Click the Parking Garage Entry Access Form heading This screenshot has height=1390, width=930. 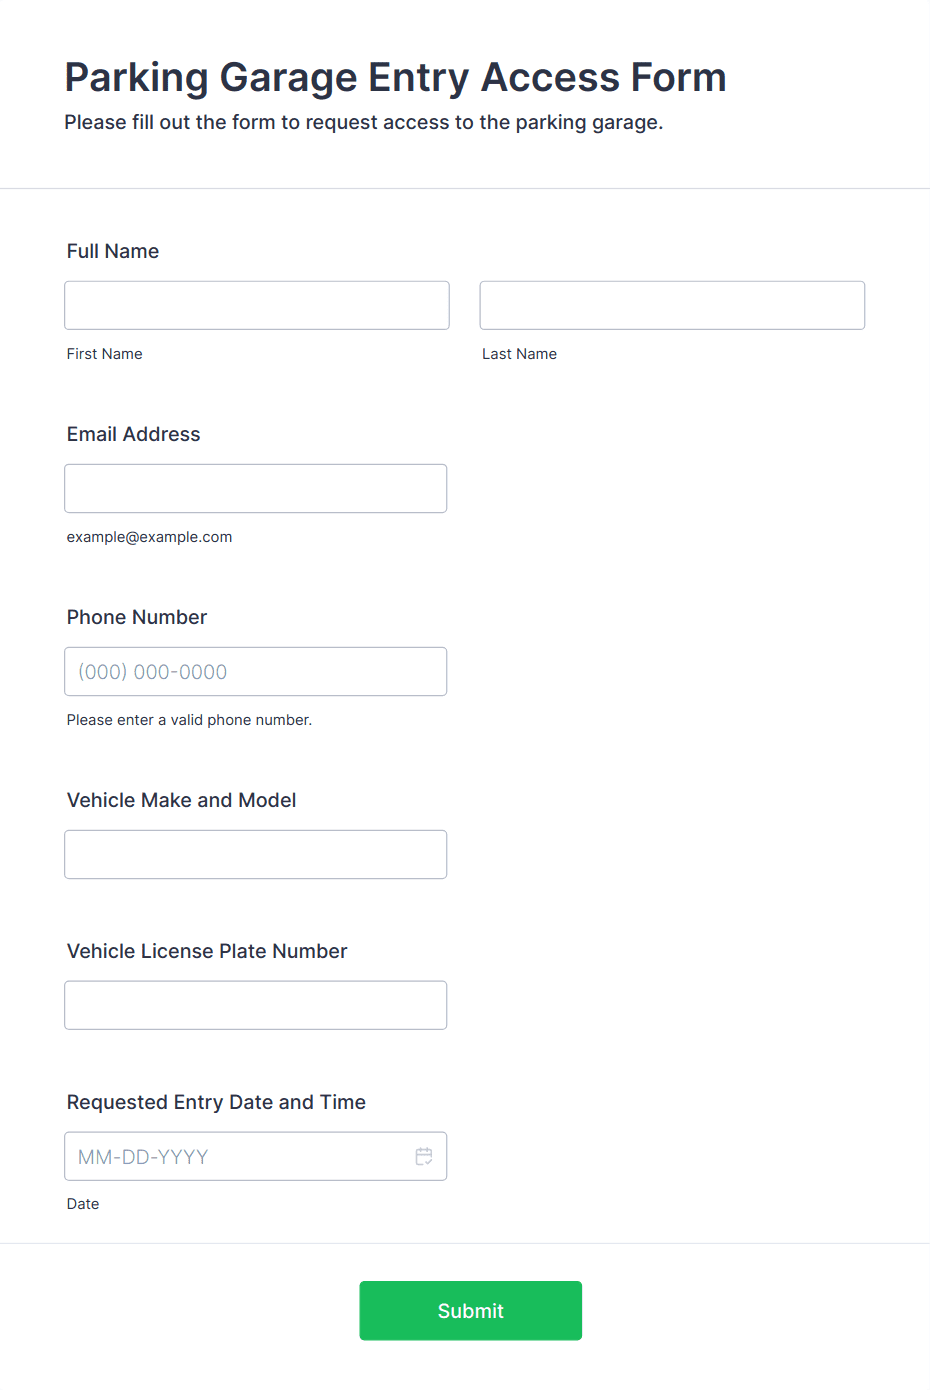click(x=396, y=78)
